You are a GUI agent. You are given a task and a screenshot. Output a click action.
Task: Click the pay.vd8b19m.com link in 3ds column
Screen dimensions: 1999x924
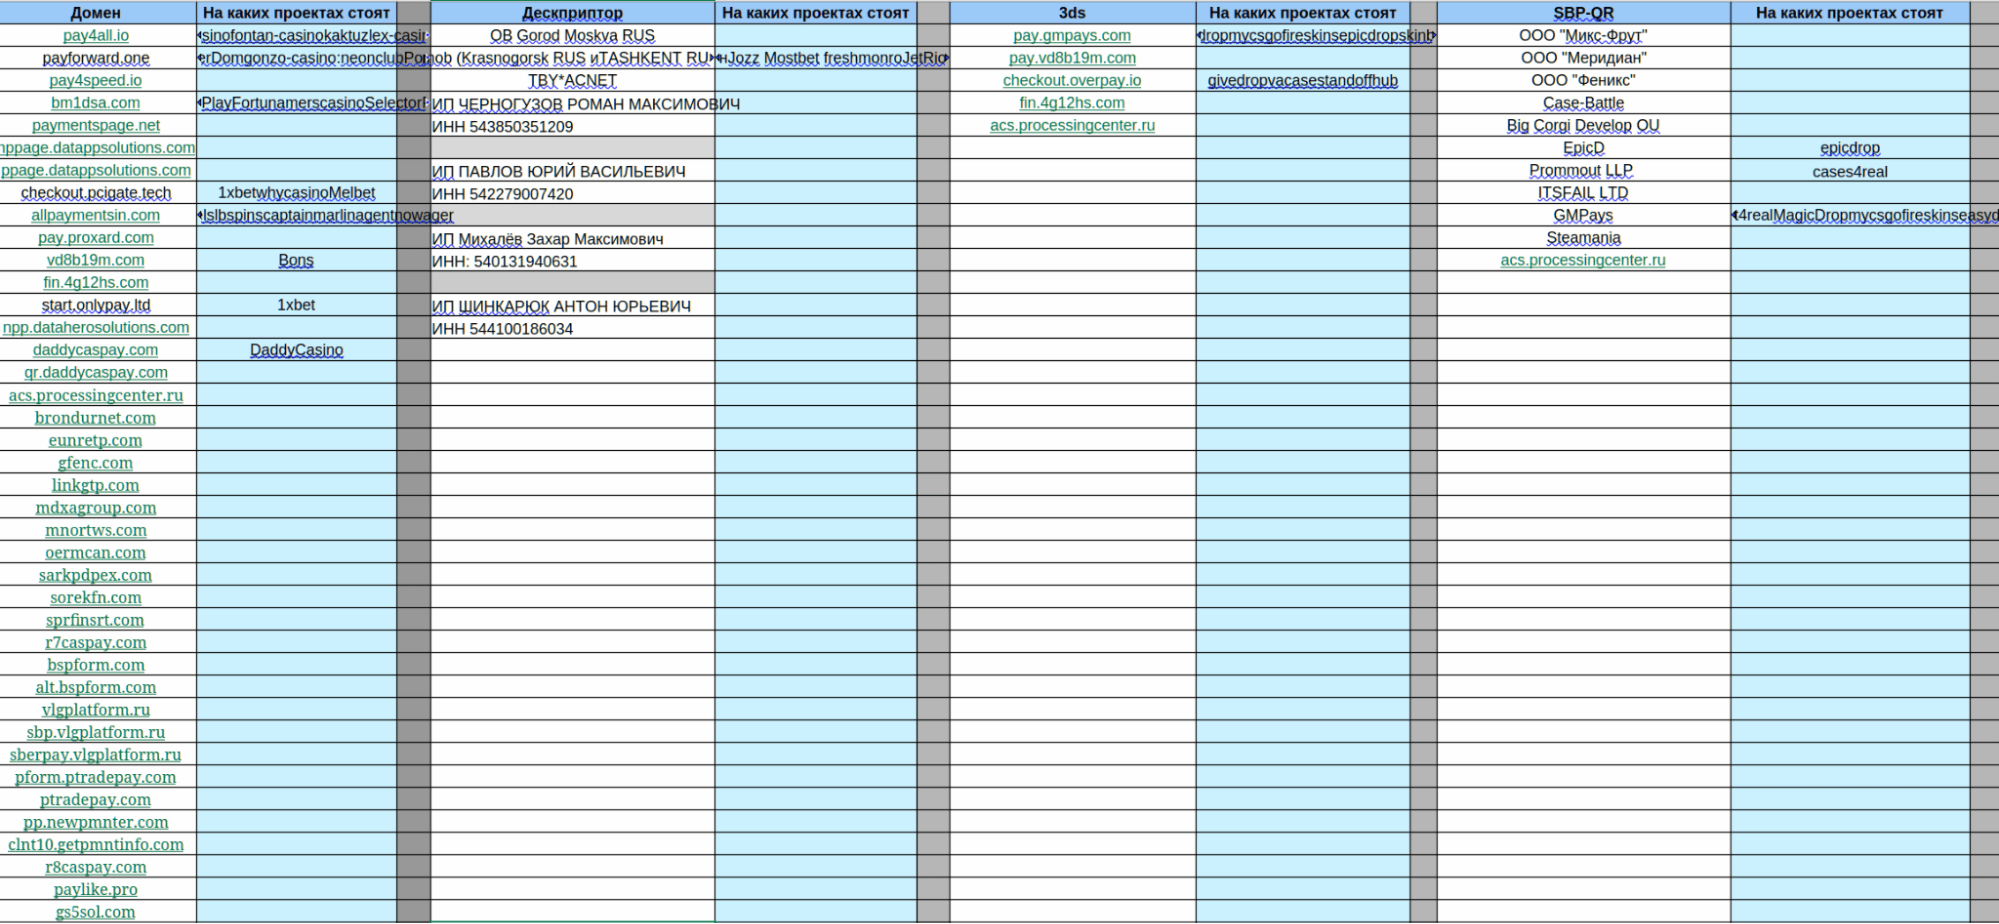(1072, 58)
